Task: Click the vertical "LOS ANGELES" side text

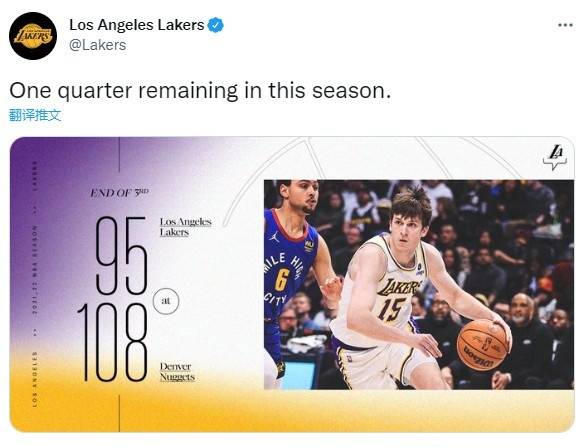Action: pos(35,379)
